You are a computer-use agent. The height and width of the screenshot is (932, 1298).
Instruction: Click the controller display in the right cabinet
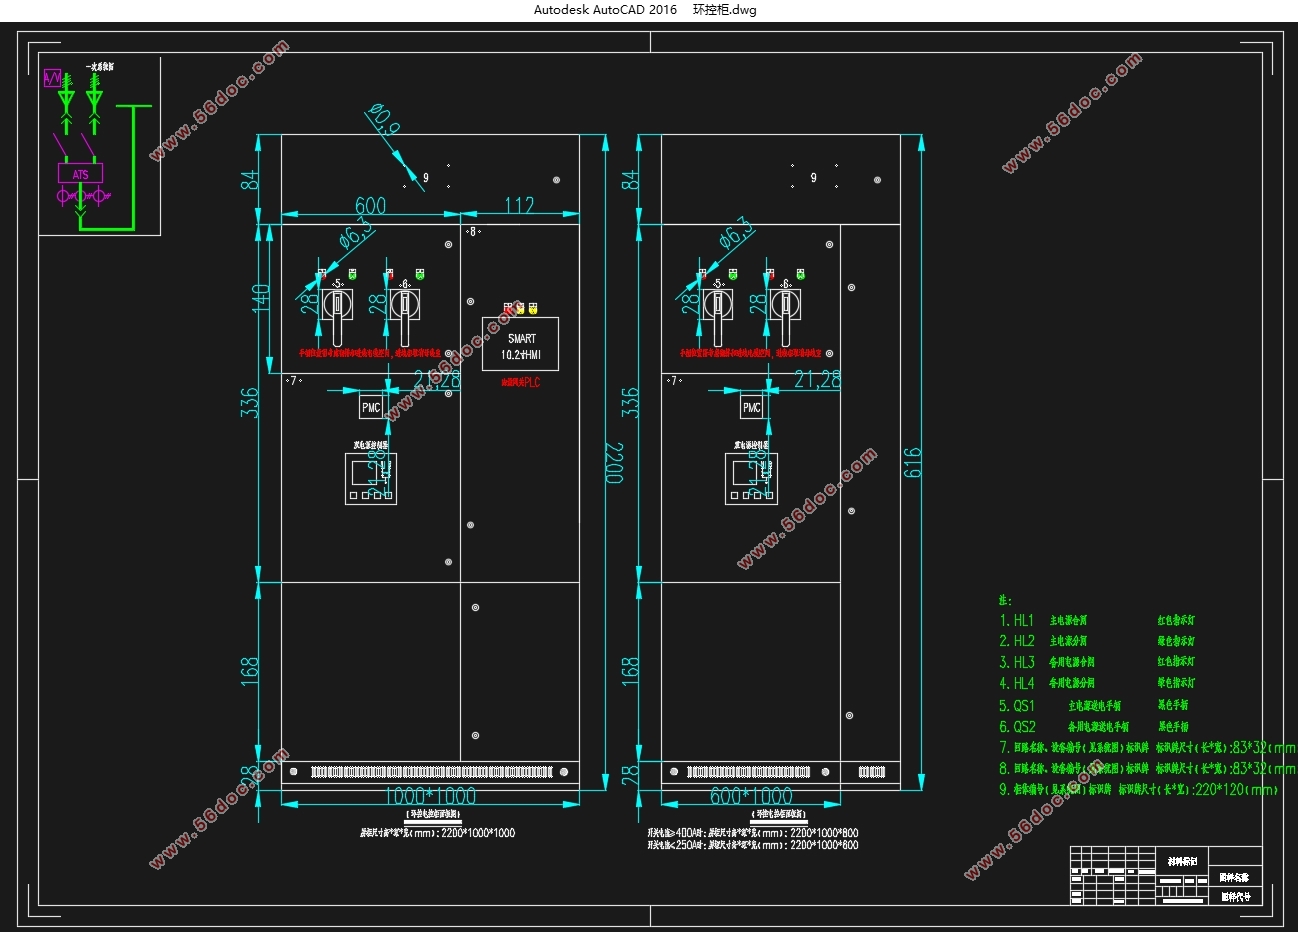[751, 479]
